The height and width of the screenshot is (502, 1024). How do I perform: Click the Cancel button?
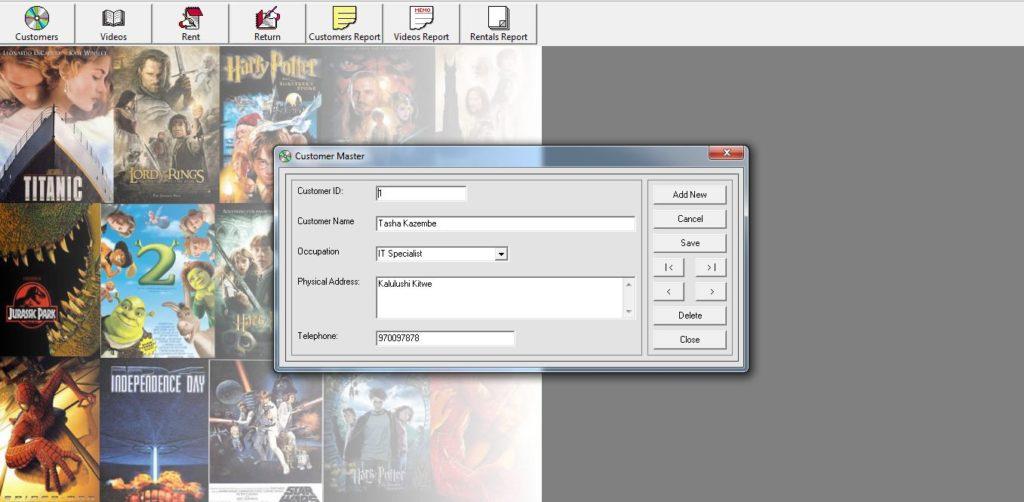pyautogui.click(x=690, y=219)
